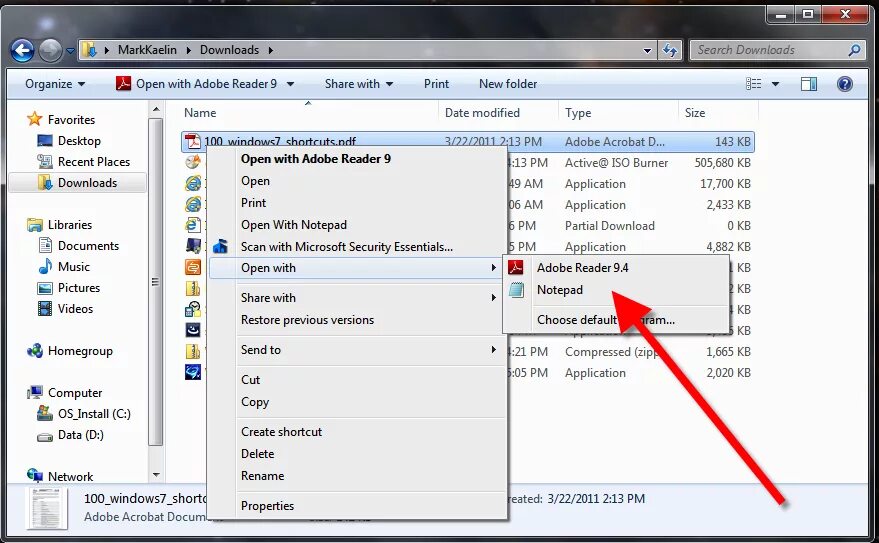The width and height of the screenshot is (879, 543).
Task: Click the PDF icon of 100_windows7_shortcuts.pdf
Action: coord(193,142)
